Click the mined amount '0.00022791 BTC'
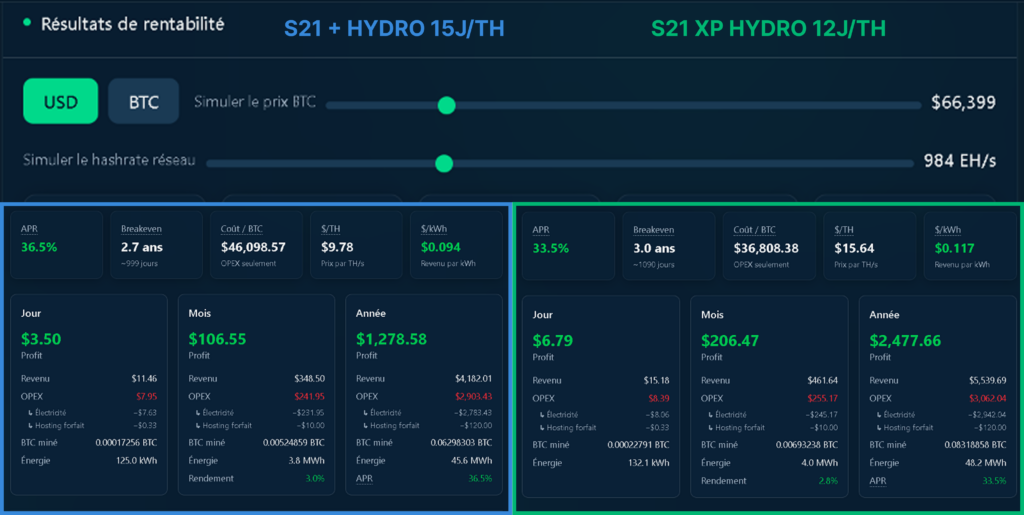Viewport: 1024px width, 515px height. [639, 445]
